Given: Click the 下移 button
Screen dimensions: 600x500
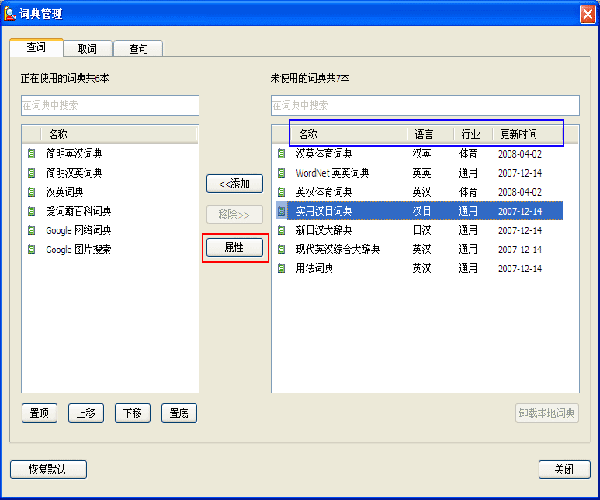Looking at the screenshot, I should pyautogui.click(x=132, y=413).
